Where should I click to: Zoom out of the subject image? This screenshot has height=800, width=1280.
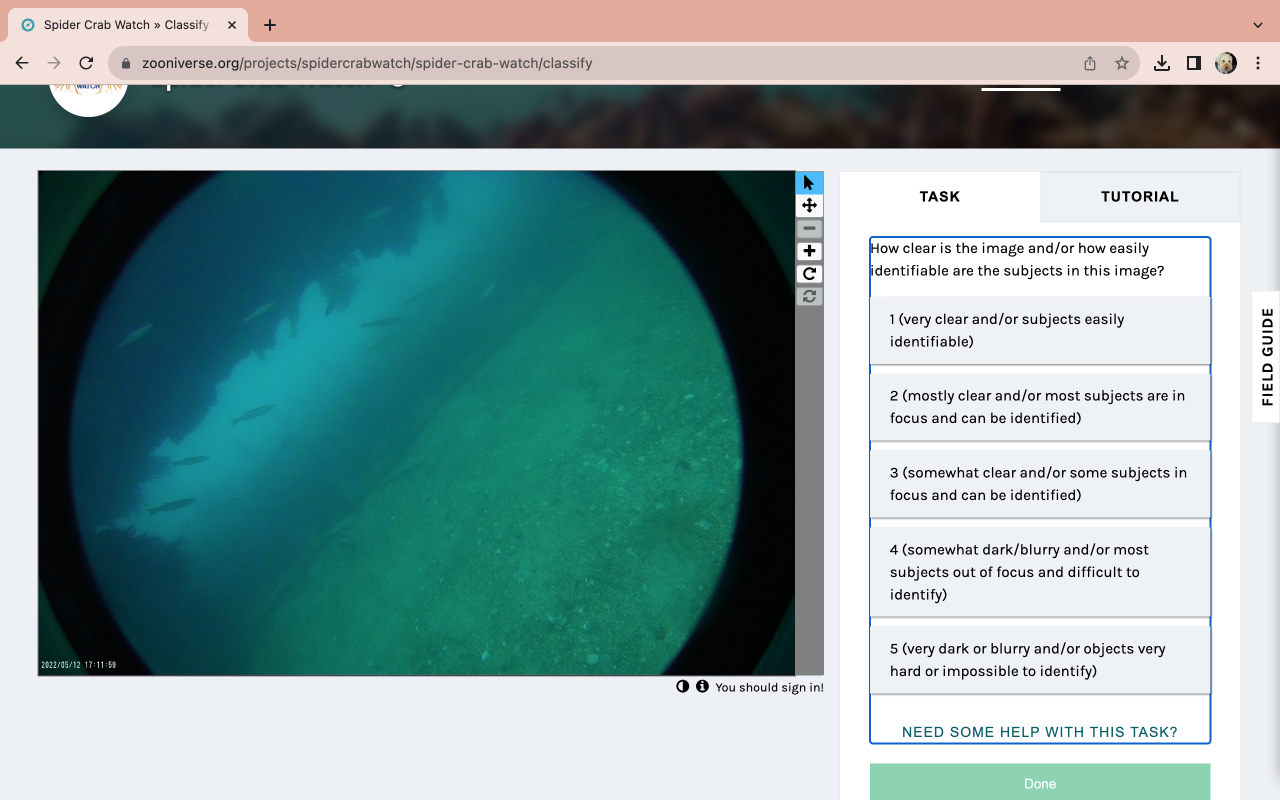[809, 228]
